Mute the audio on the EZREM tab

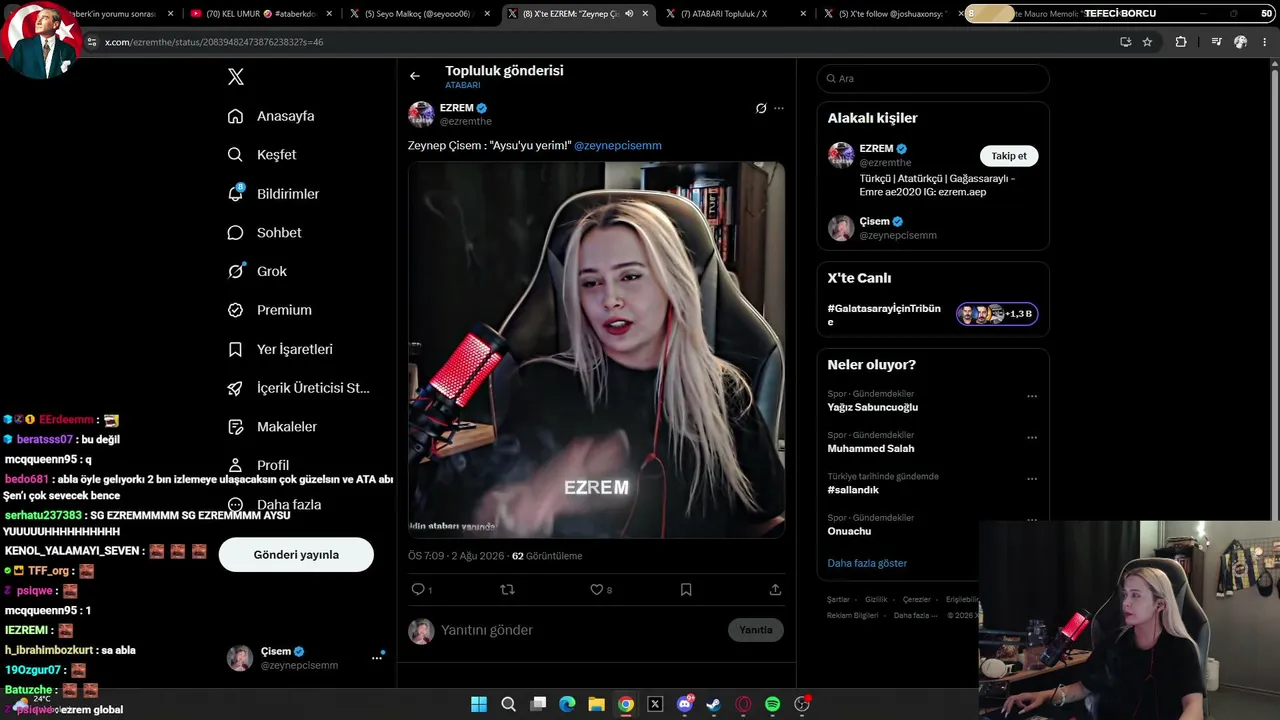pyautogui.click(x=629, y=14)
